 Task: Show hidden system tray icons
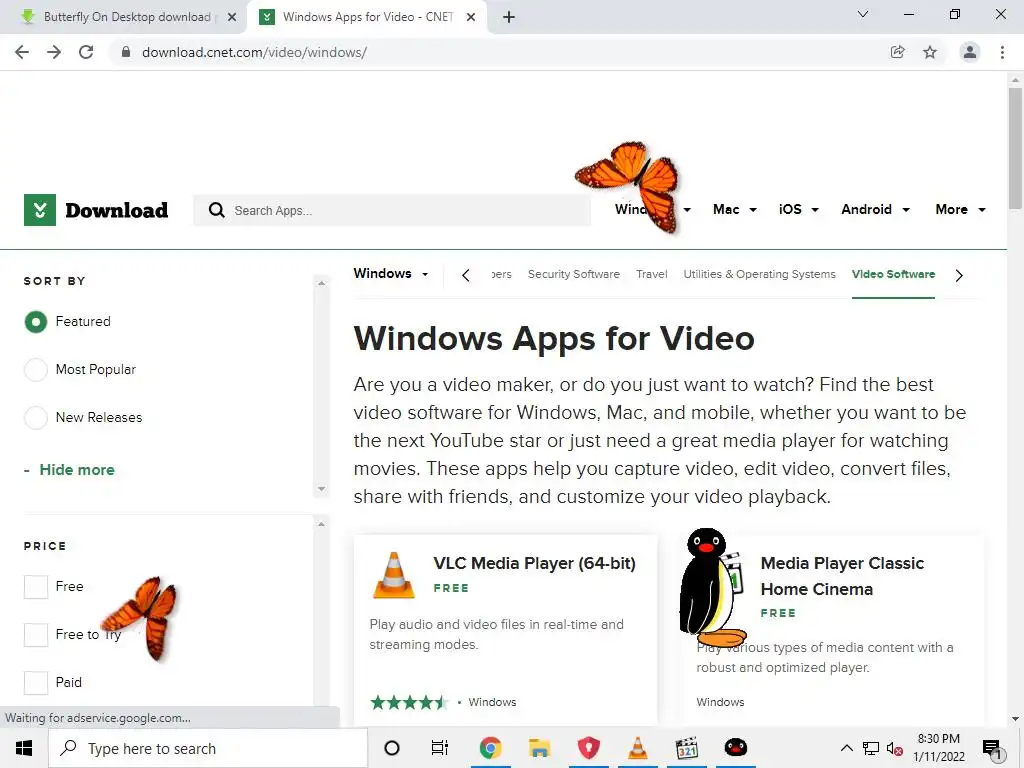point(846,748)
